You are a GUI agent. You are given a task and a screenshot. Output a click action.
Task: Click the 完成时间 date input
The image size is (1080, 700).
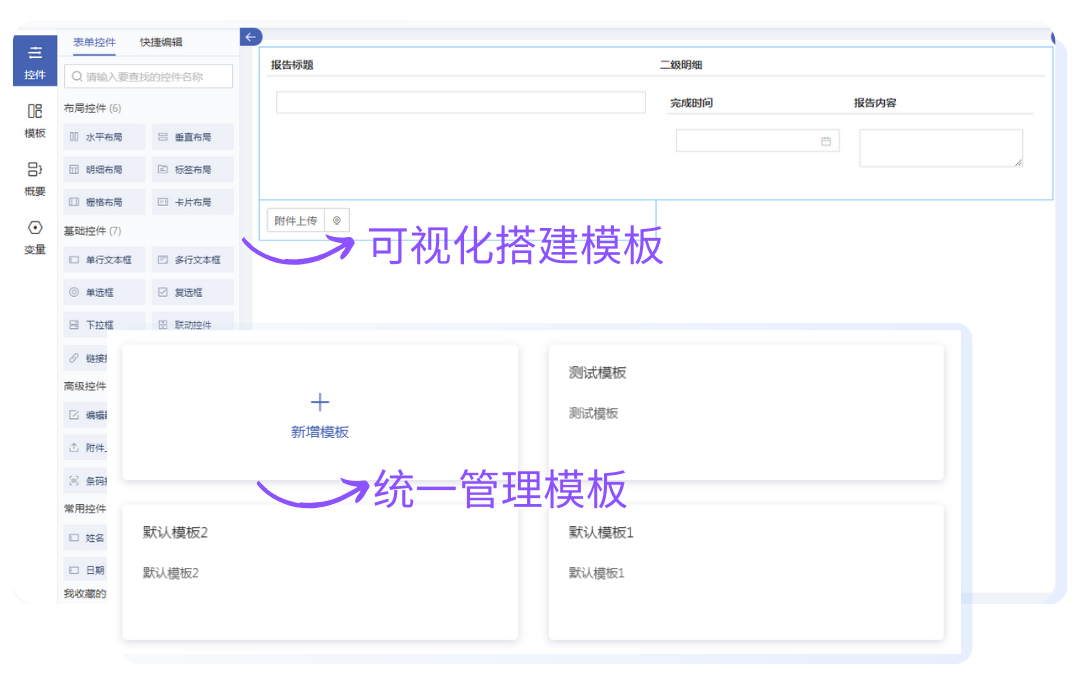[x=758, y=141]
